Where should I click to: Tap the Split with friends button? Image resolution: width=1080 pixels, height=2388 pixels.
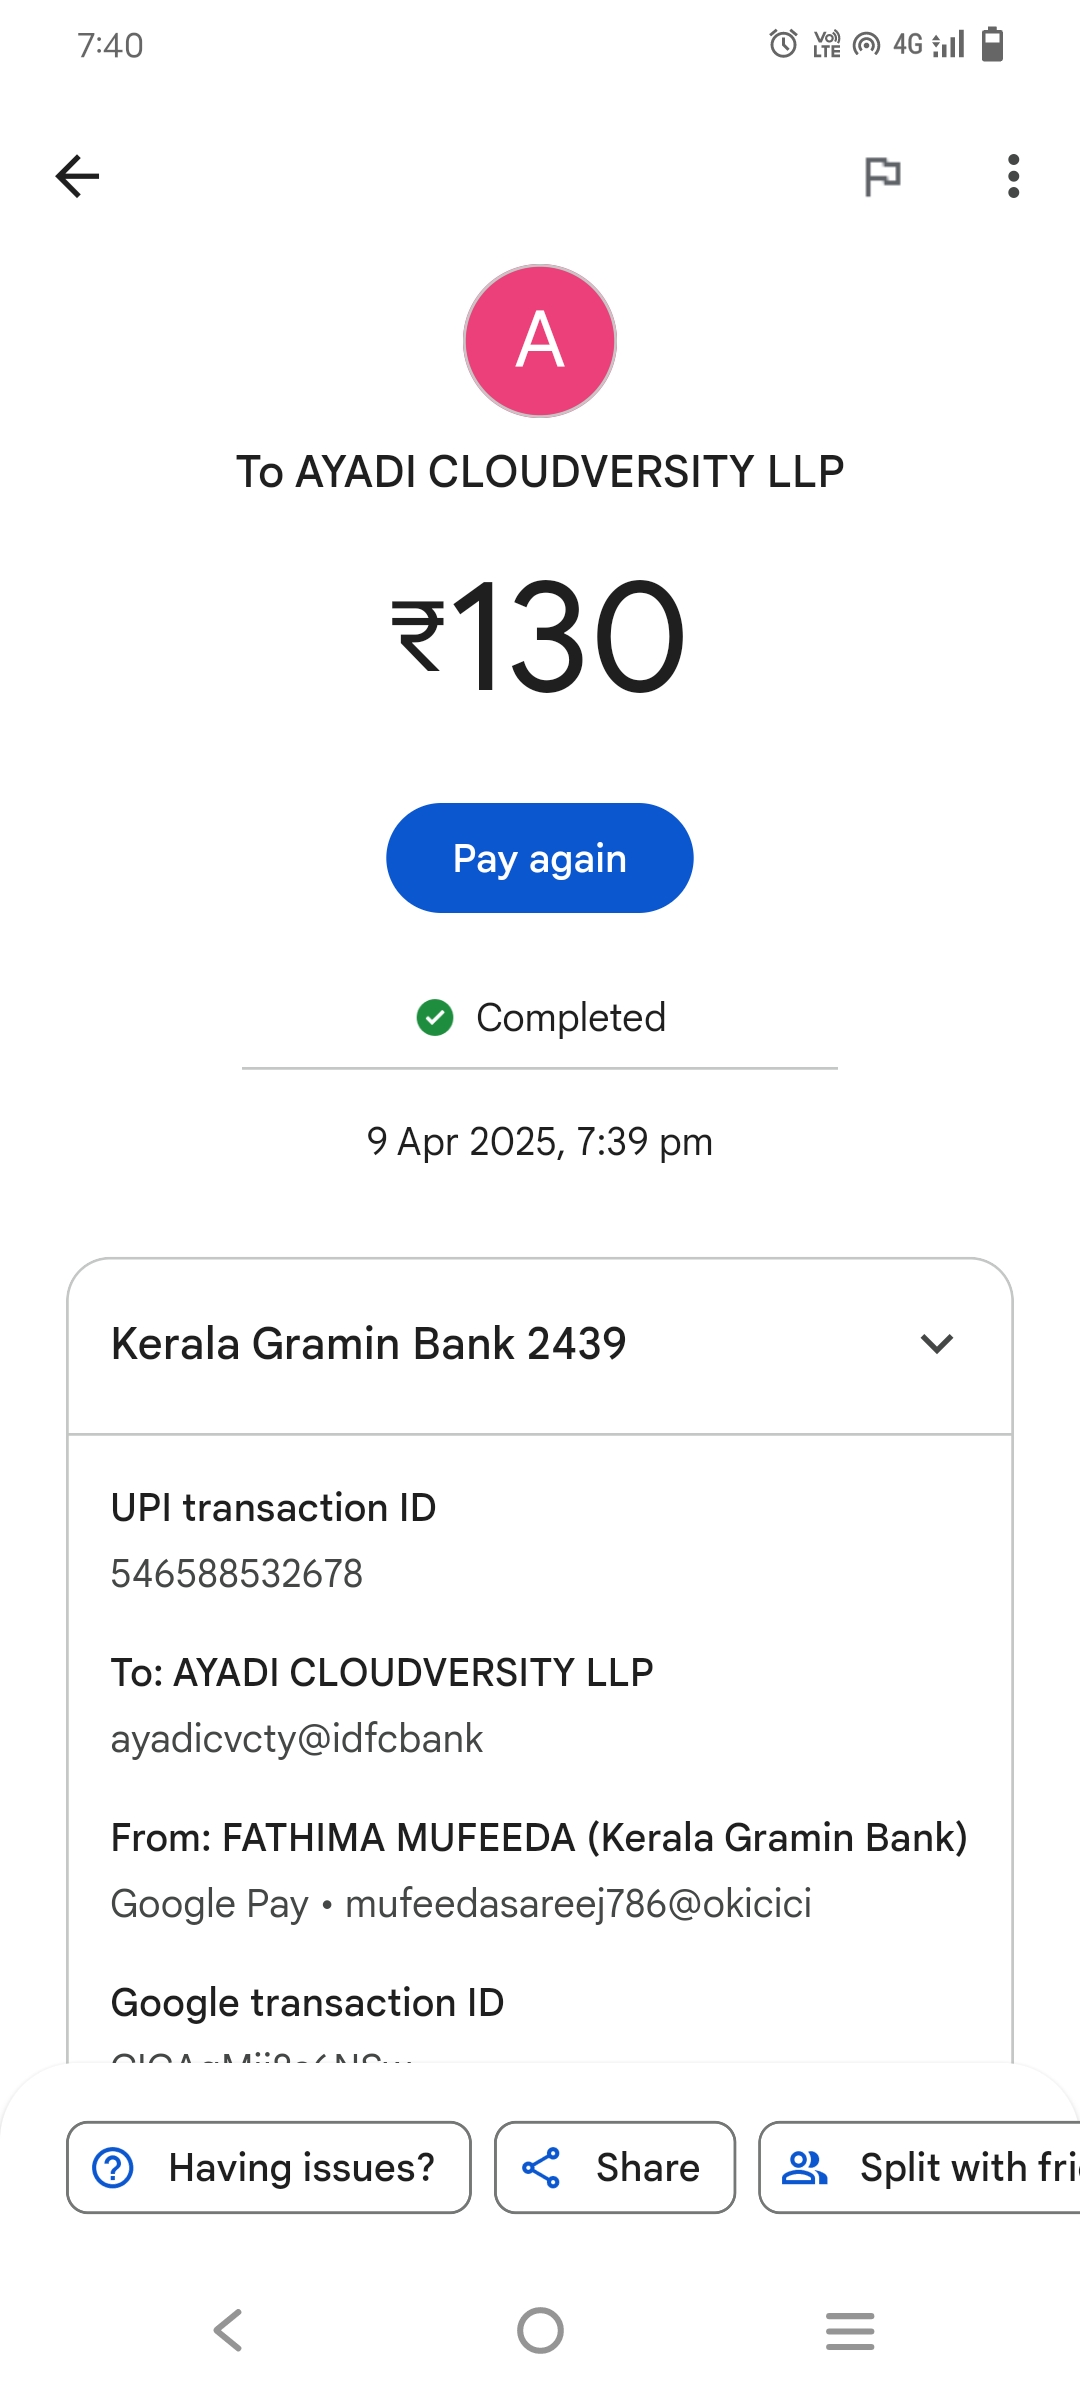coord(920,2168)
